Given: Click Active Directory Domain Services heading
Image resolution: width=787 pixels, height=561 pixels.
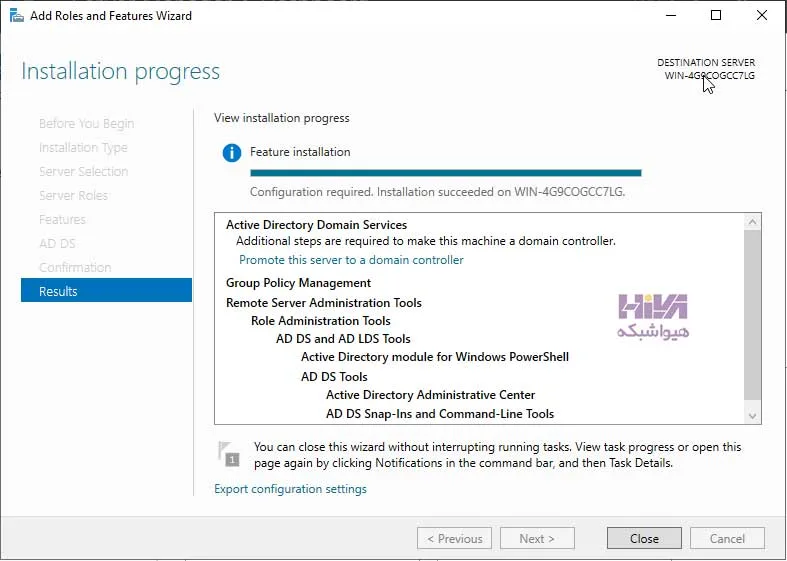Looking at the screenshot, I should coord(316,225).
